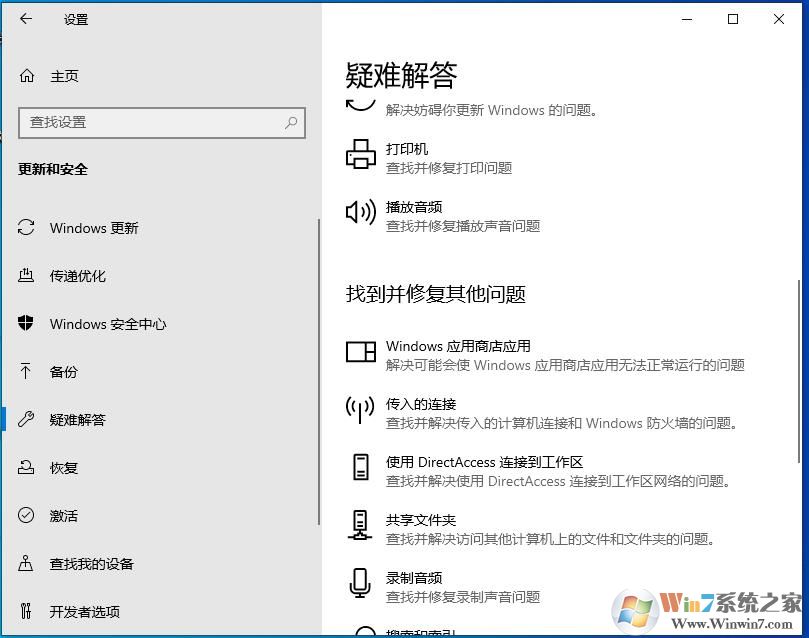Click the printer icon

(x=361, y=154)
